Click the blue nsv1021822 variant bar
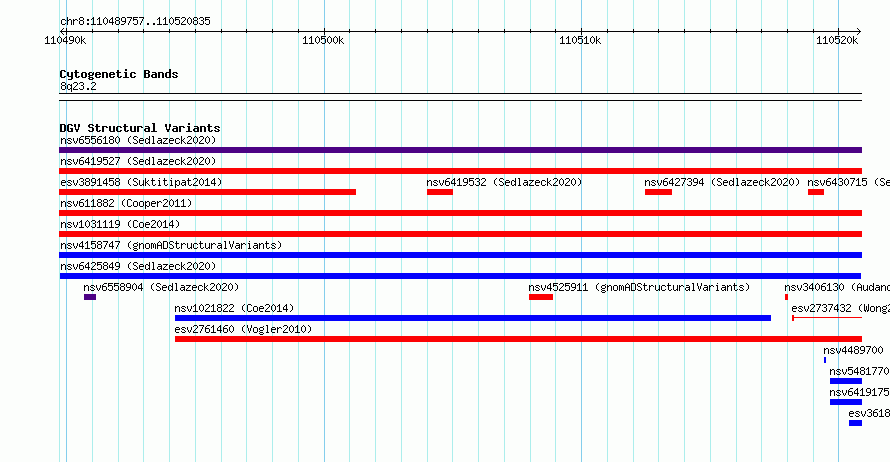Screen dimensions: 890x462 point(473,318)
